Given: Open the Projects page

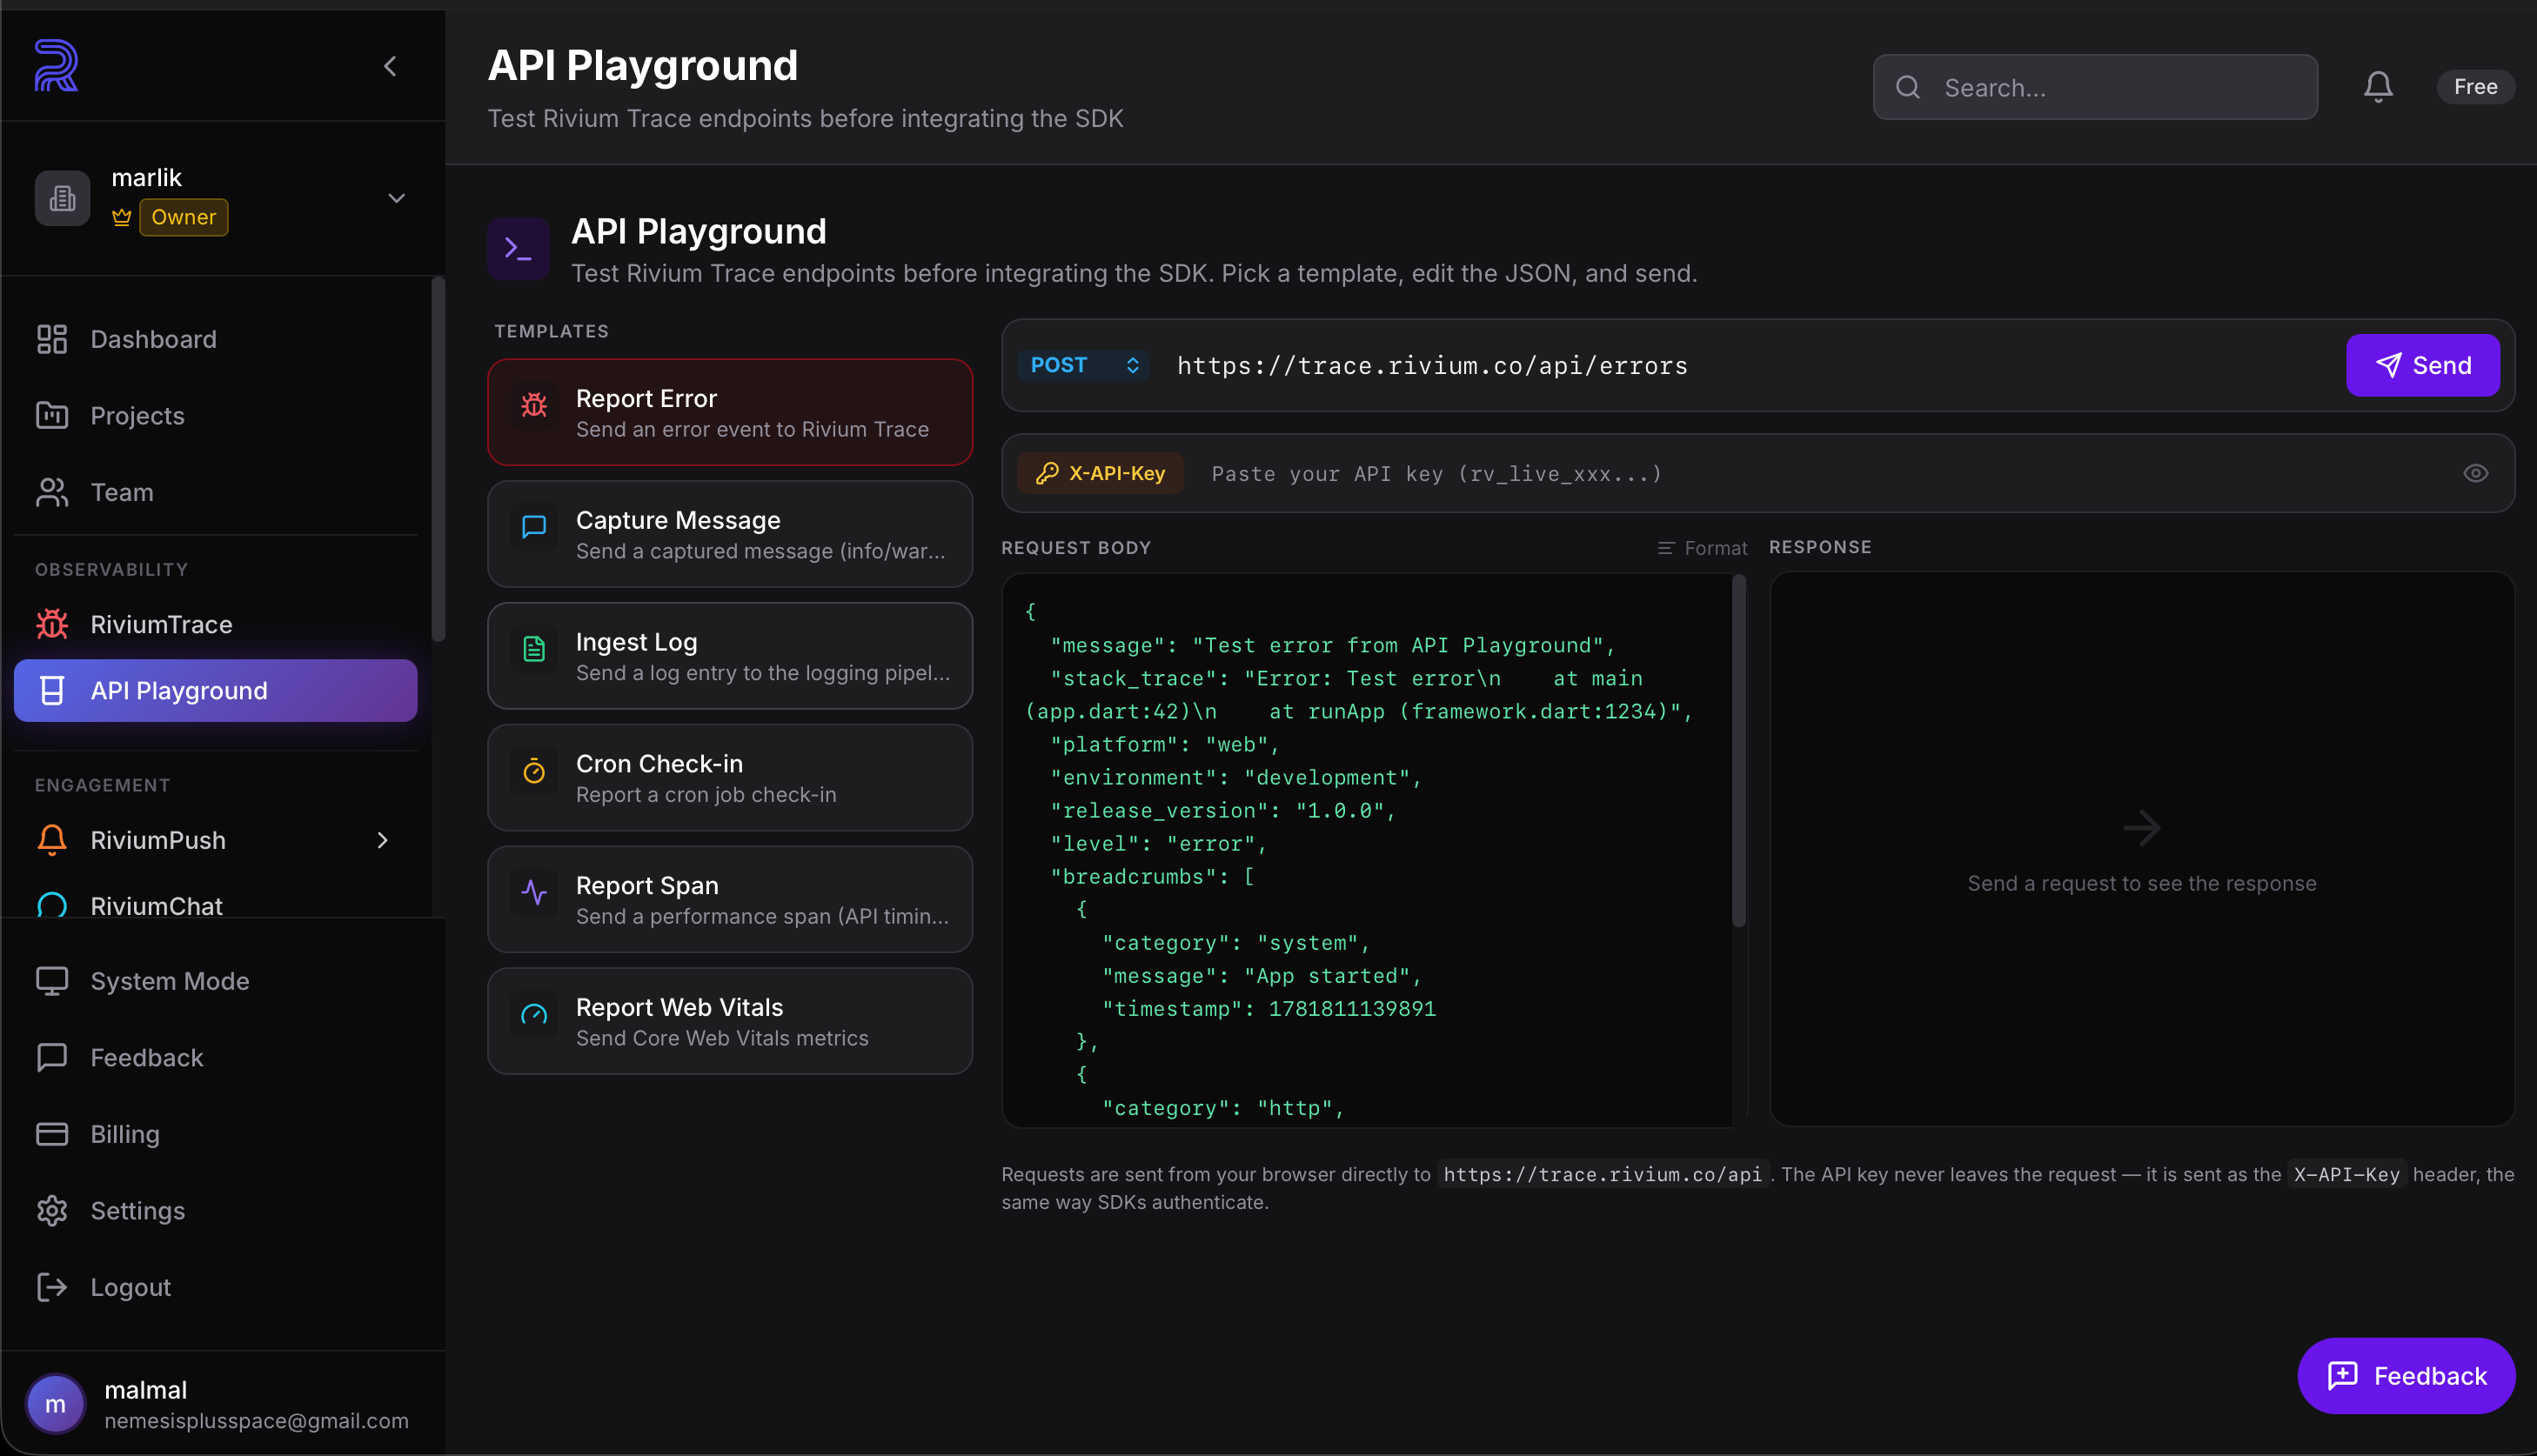Looking at the screenshot, I should pyautogui.click(x=215, y=415).
